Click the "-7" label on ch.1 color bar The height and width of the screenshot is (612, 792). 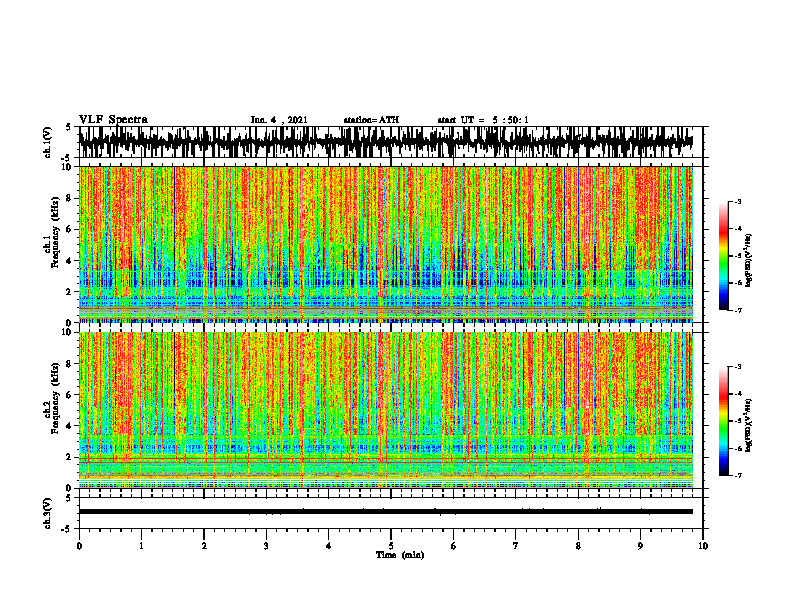tap(738, 310)
